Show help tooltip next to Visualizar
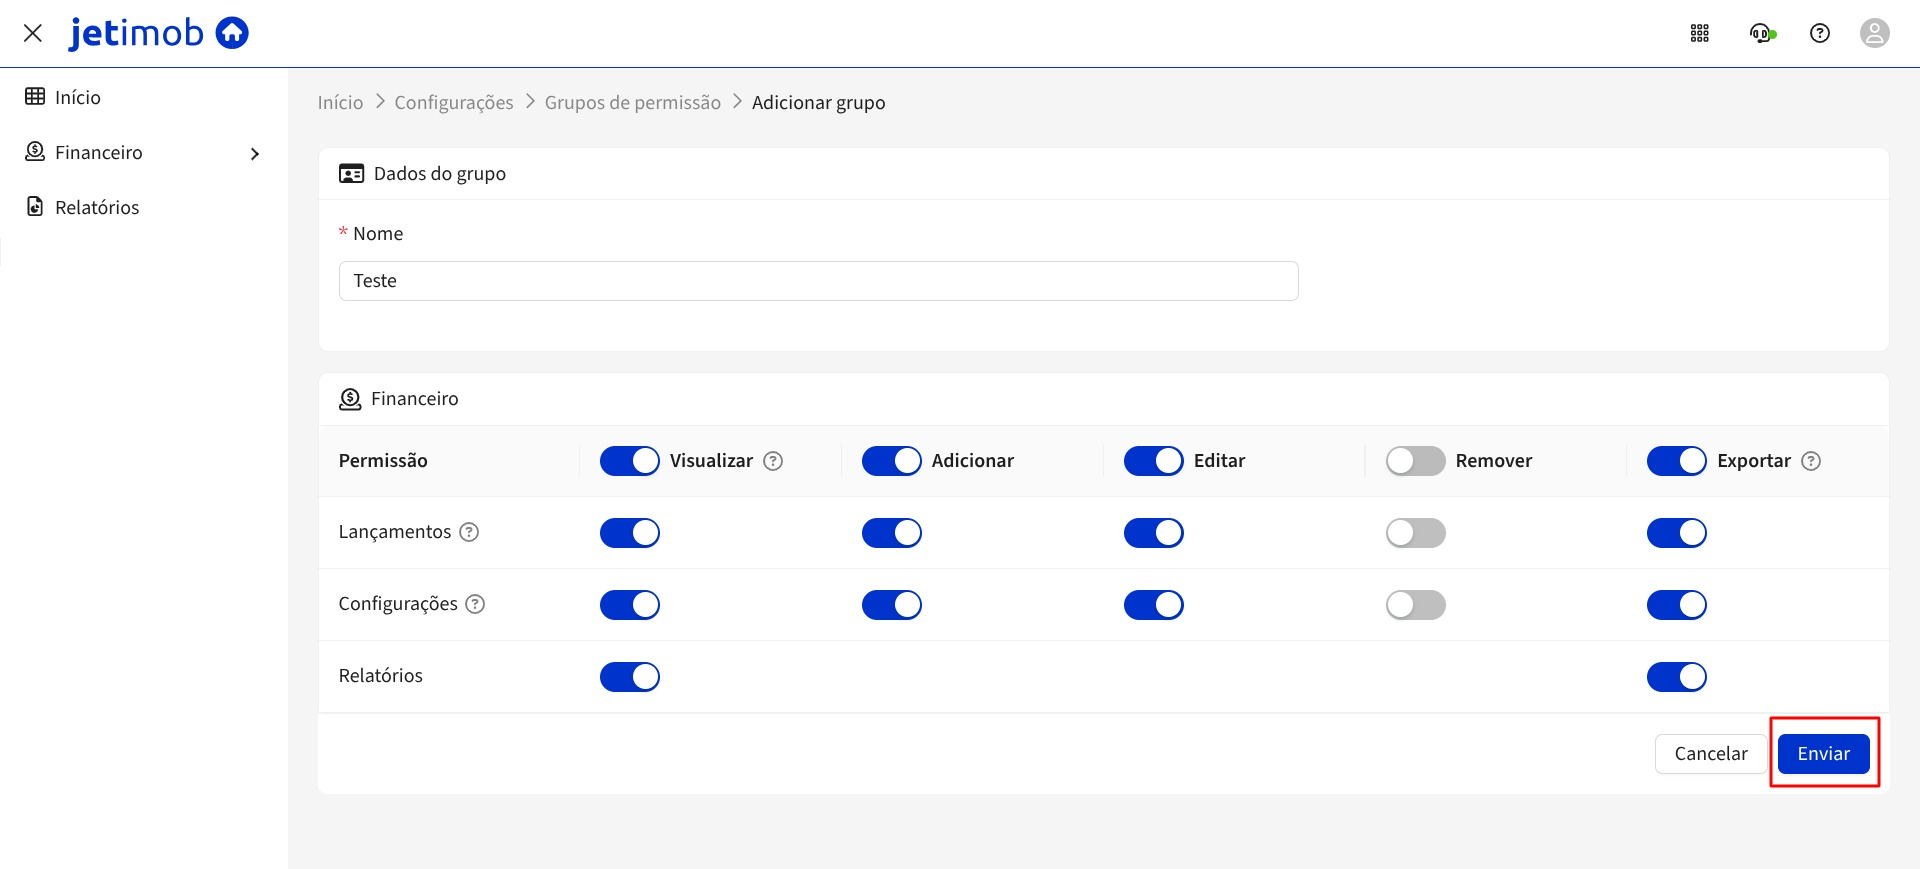The width and height of the screenshot is (1920, 869). [x=773, y=461]
